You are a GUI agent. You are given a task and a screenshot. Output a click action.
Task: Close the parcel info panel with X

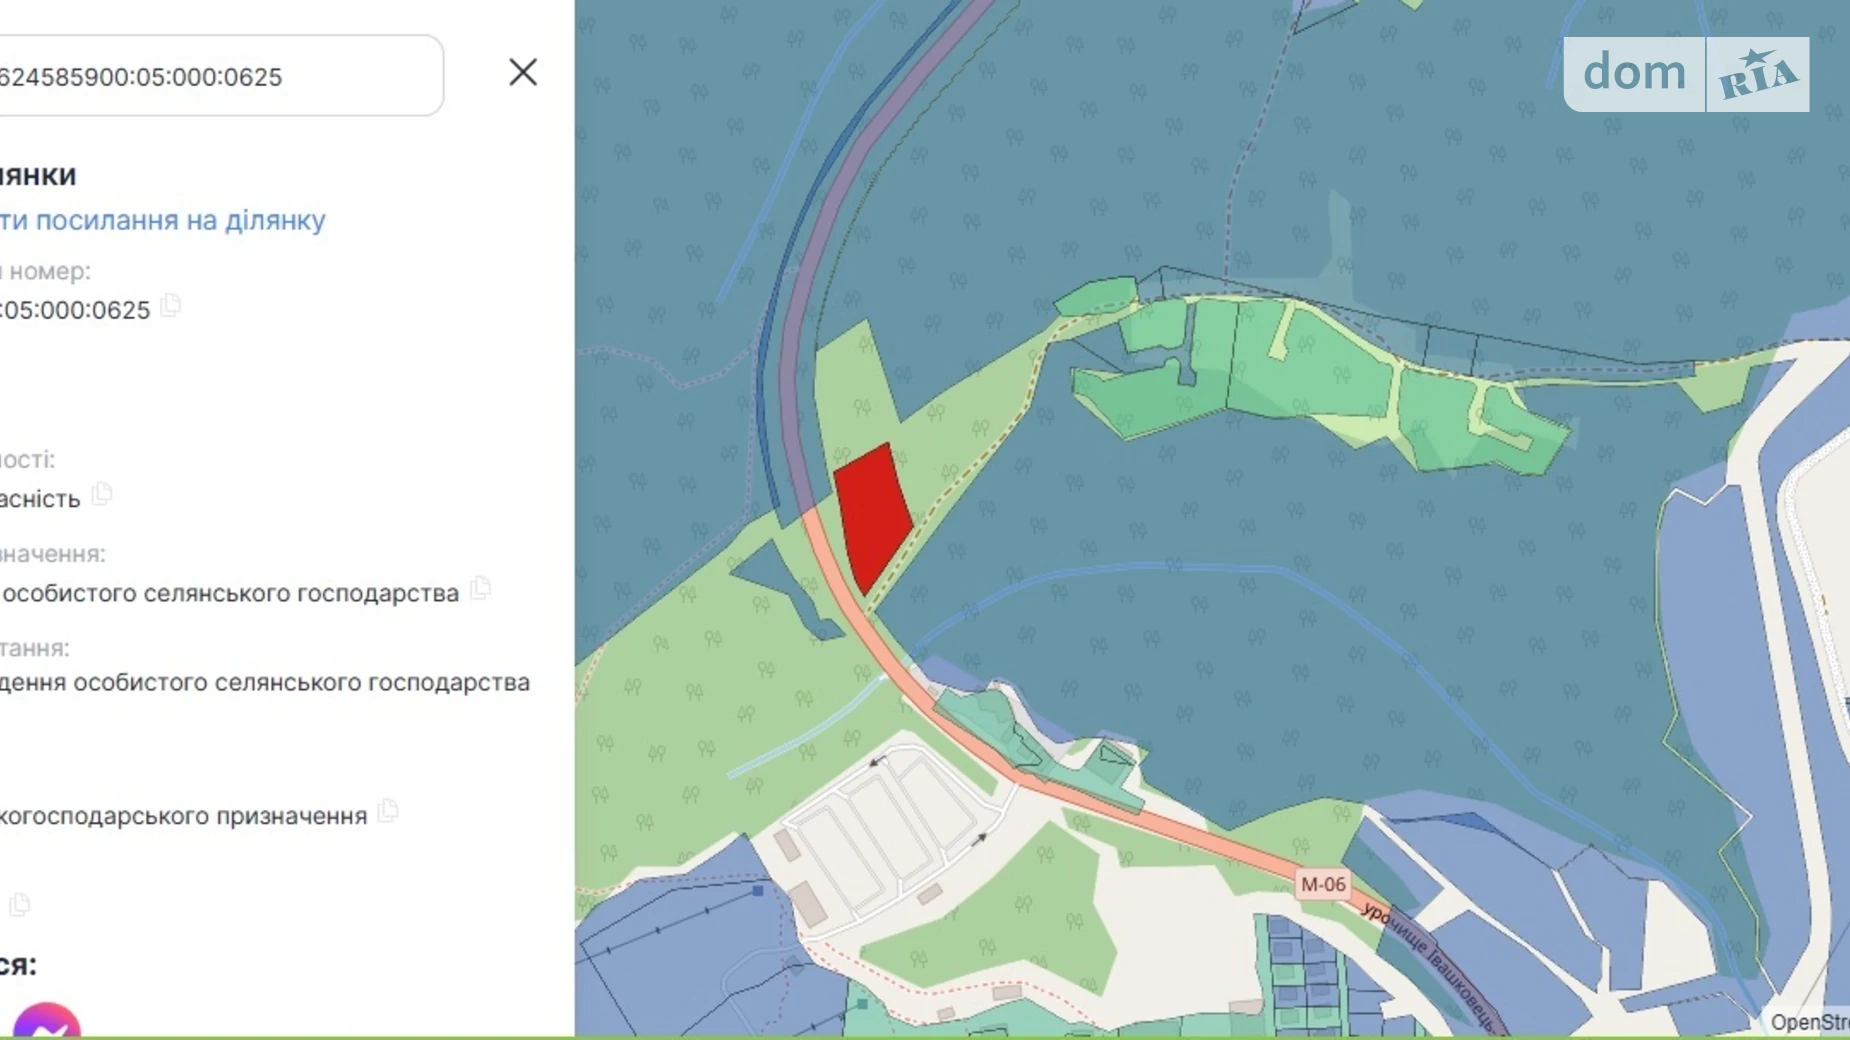(522, 72)
